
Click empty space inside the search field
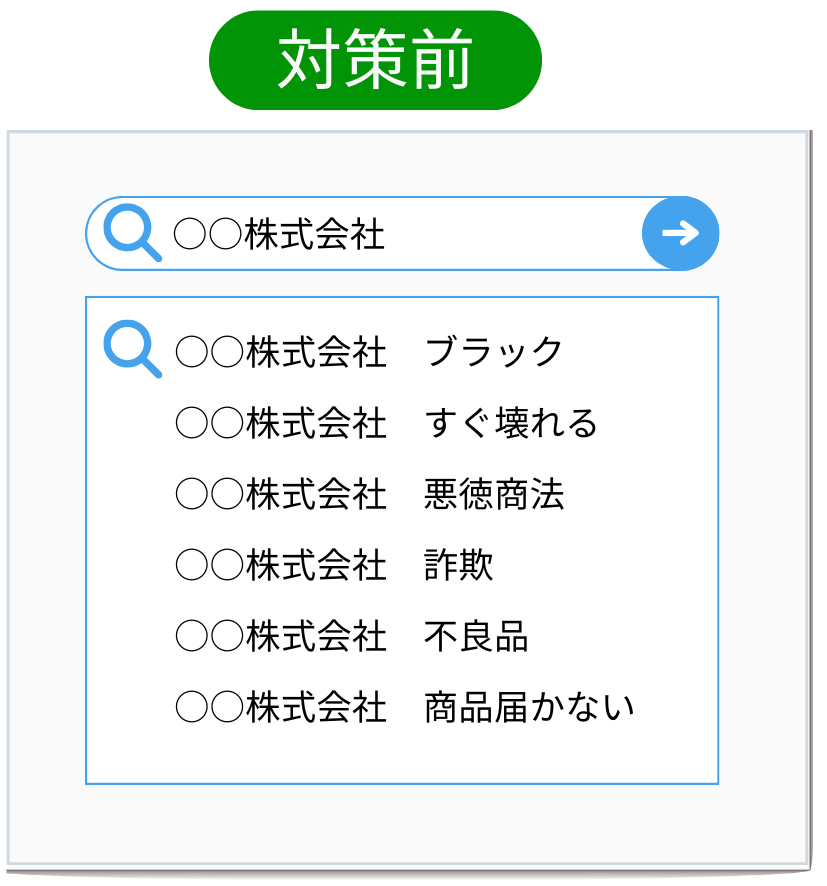(x=510, y=235)
